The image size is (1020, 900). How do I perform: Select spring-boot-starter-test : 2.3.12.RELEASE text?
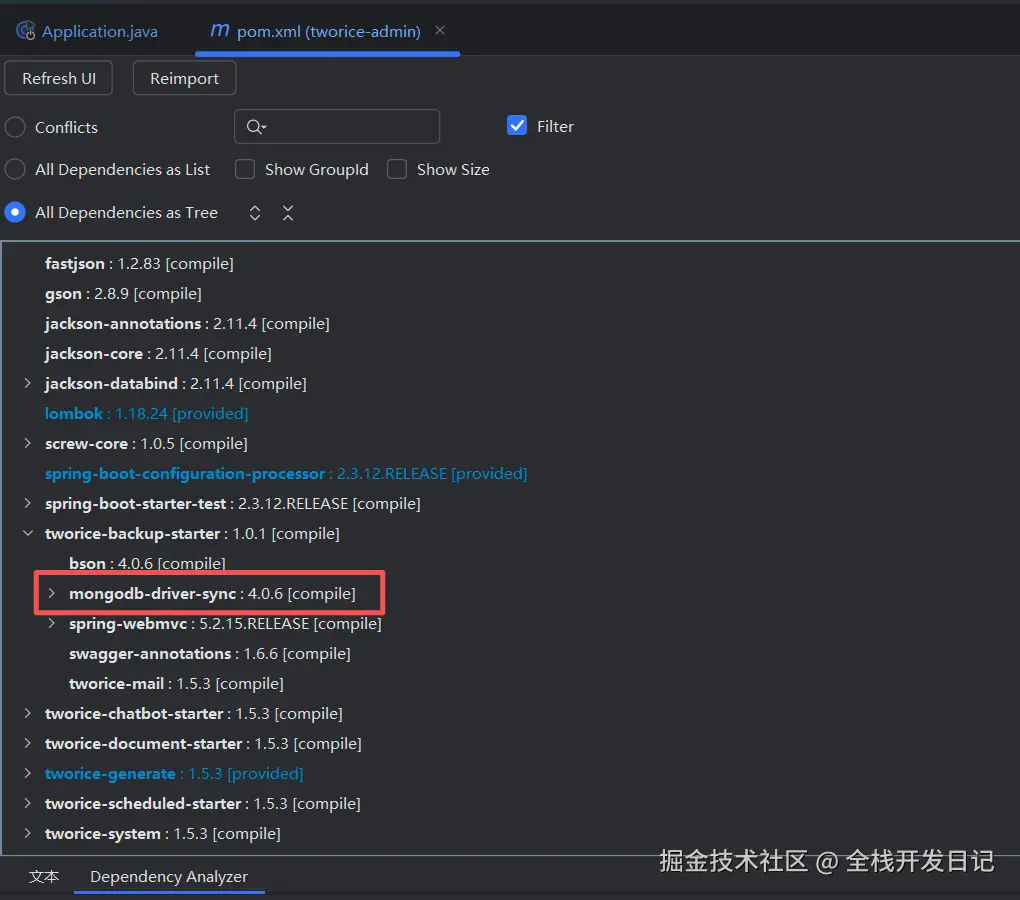[233, 503]
